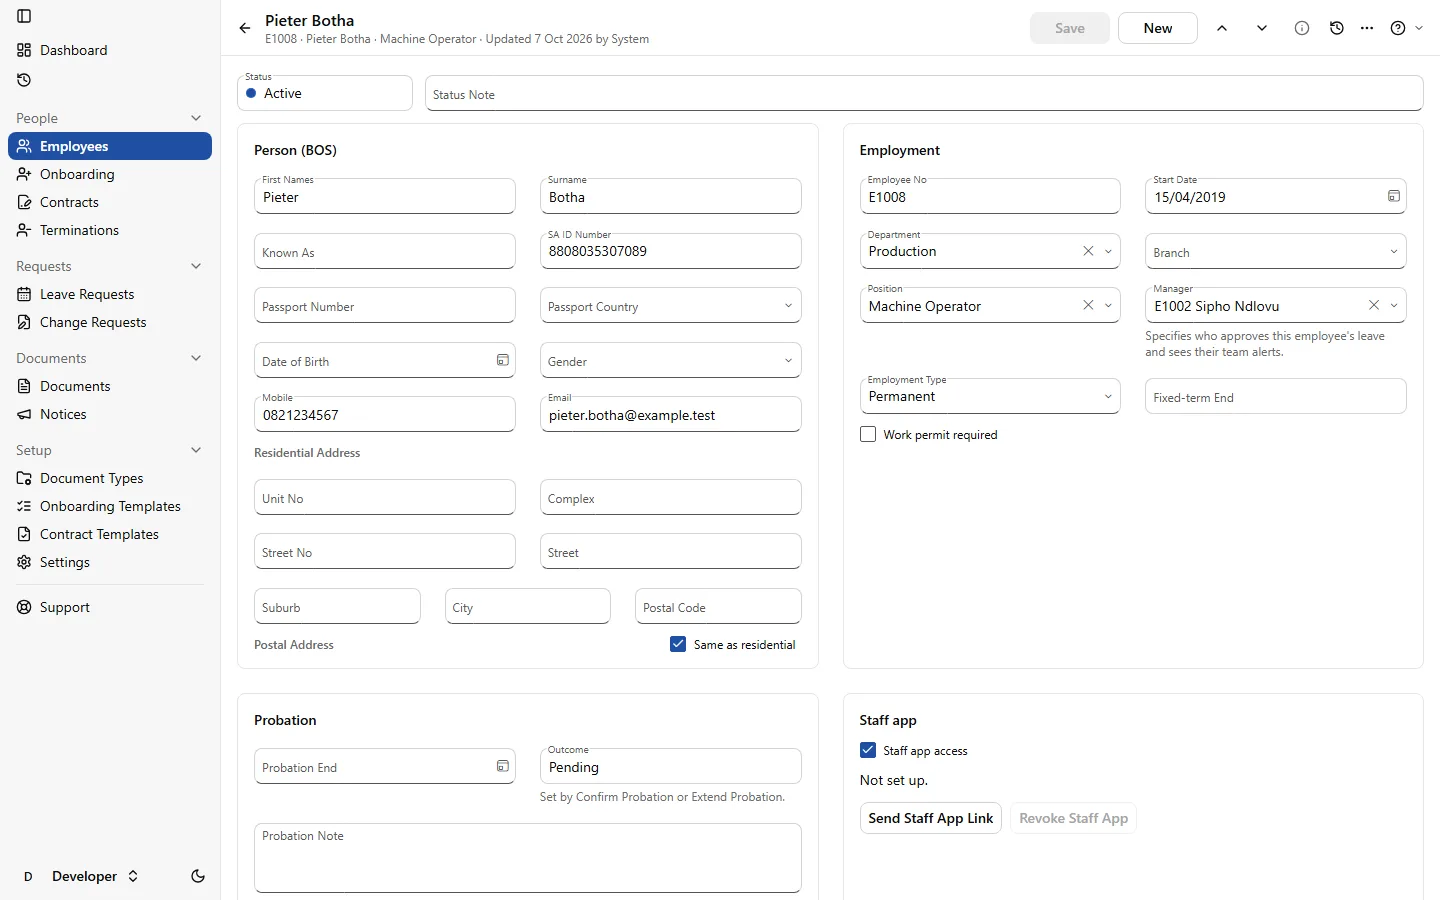Open the Gender dropdown
The image size is (1440, 900).
pyautogui.click(x=670, y=361)
